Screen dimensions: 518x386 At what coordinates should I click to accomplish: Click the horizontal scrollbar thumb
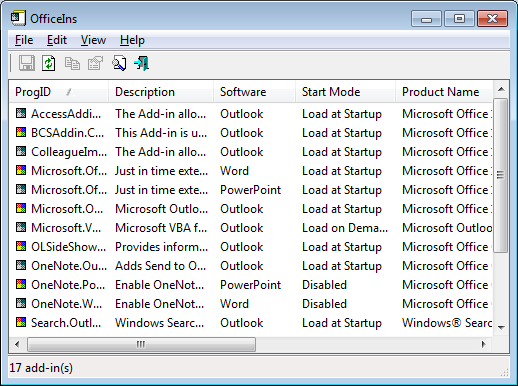pyautogui.click(x=141, y=344)
